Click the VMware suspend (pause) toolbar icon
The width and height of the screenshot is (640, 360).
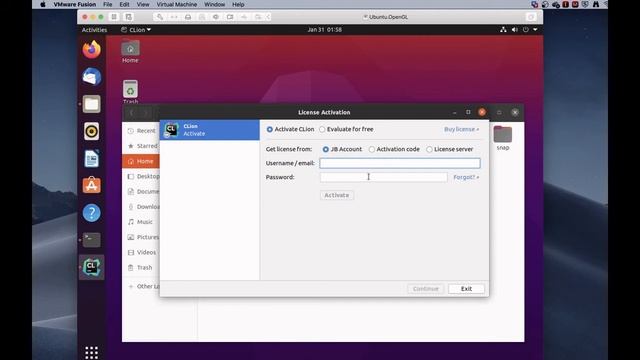[114, 17]
